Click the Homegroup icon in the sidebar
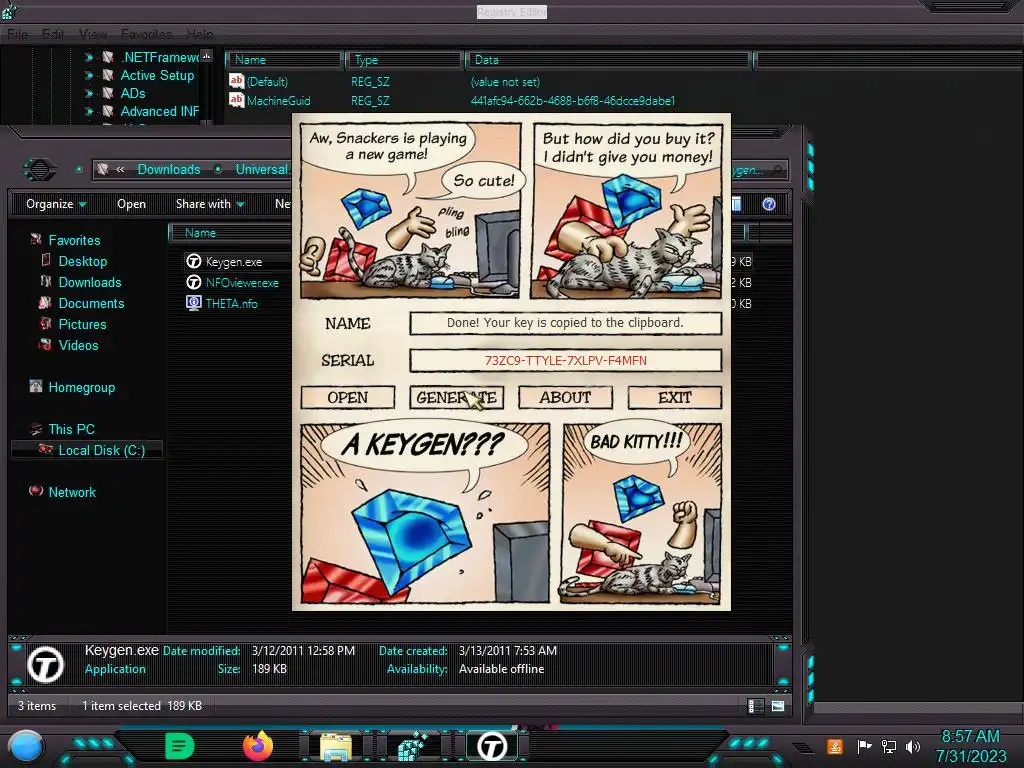Viewport: 1024px width, 768px height. pyautogui.click(x=36, y=386)
